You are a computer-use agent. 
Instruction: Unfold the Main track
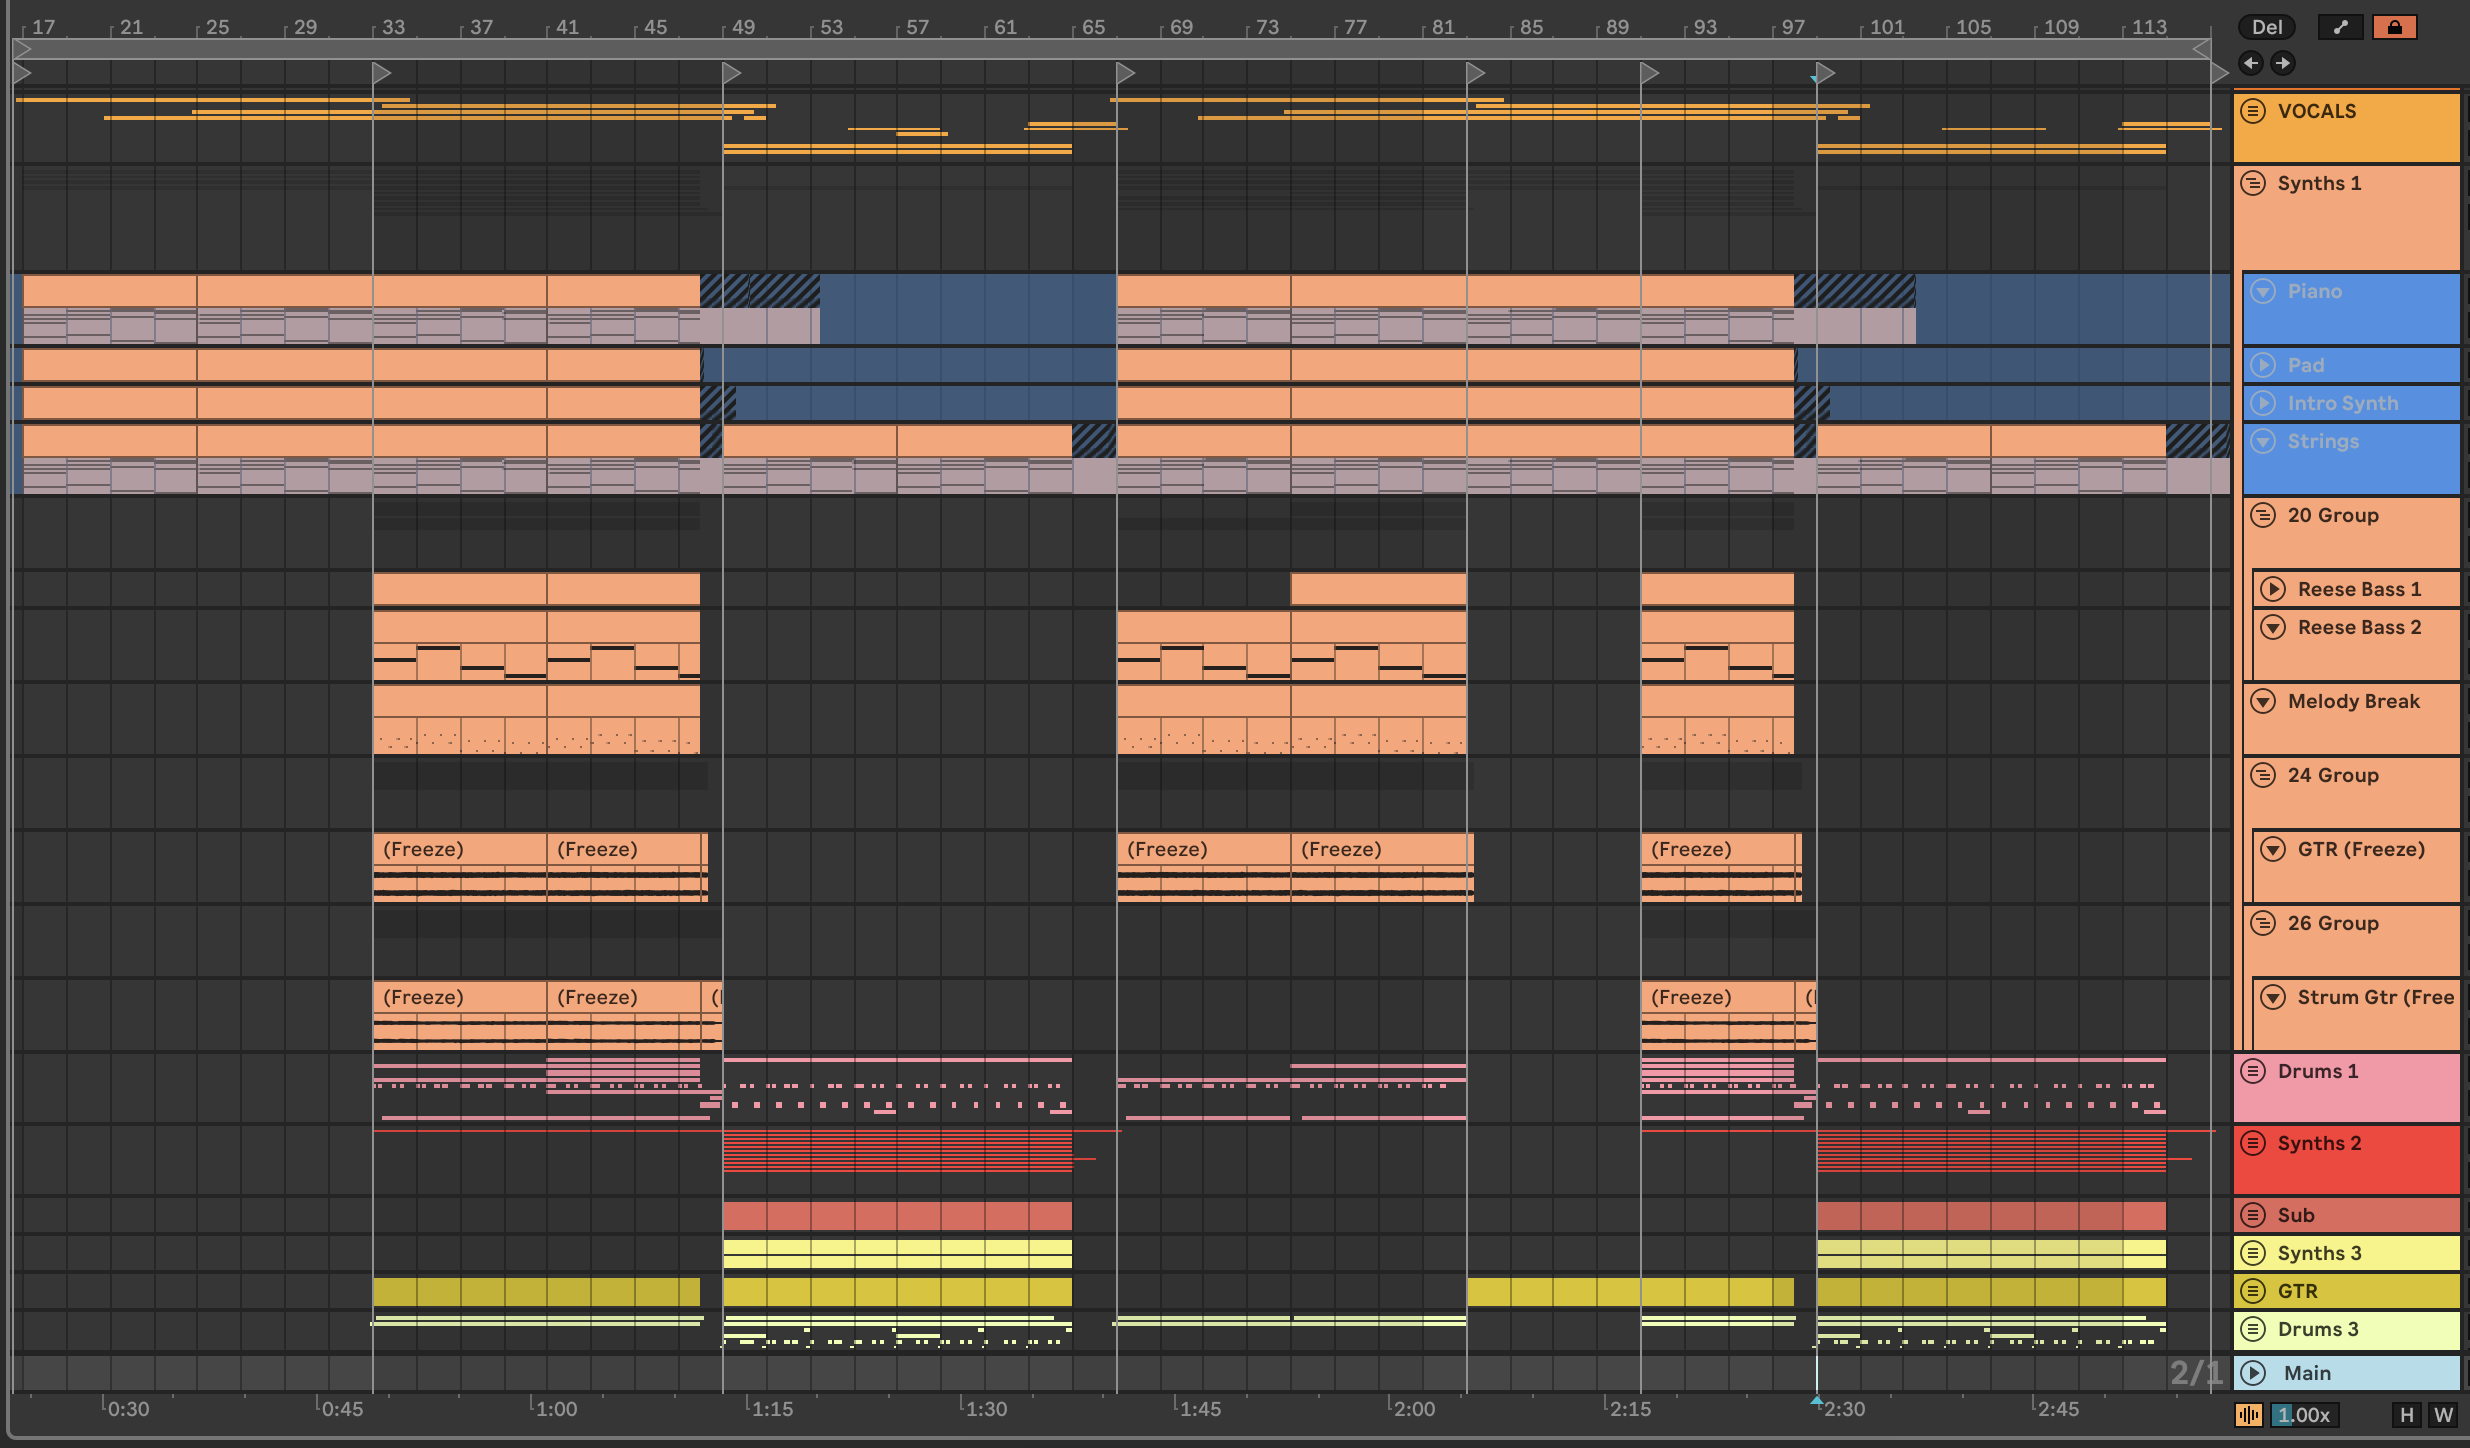point(2253,1373)
